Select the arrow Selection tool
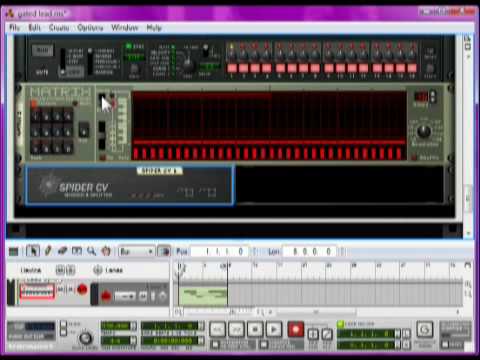The height and width of the screenshot is (360, 480). click(x=33, y=251)
